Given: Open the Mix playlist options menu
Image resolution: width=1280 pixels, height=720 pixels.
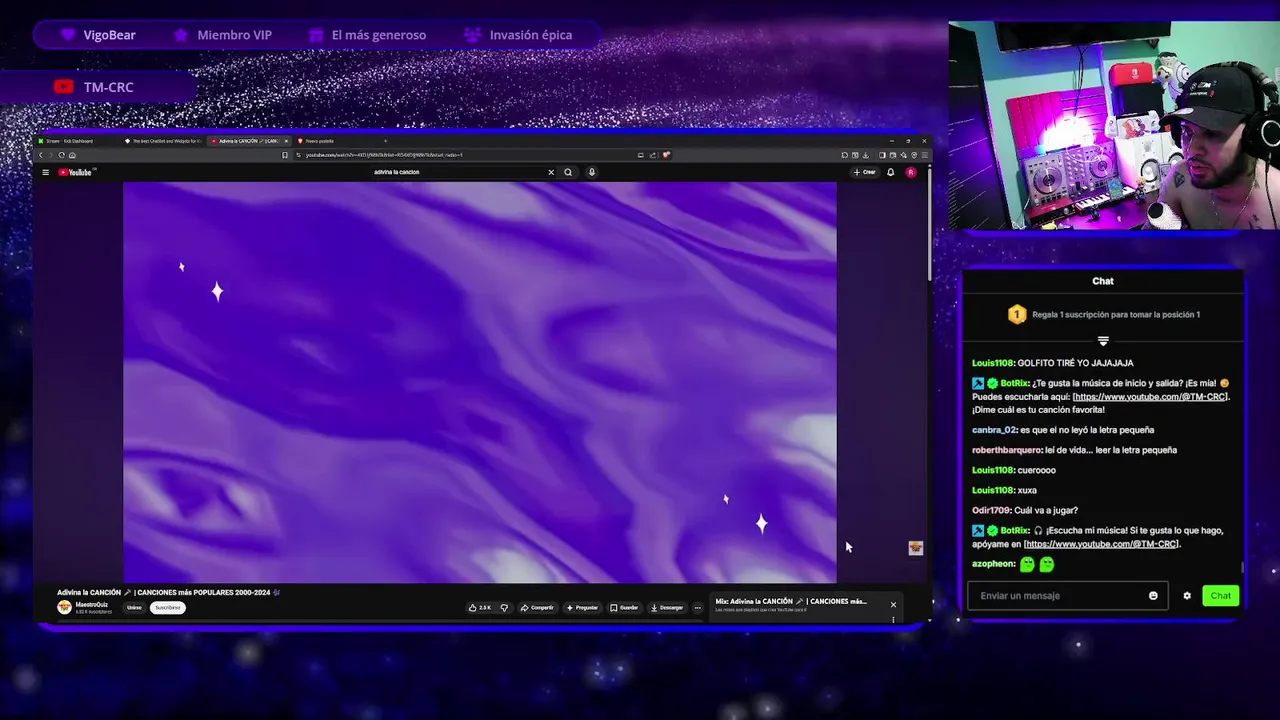Looking at the screenshot, I should coord(893,619).
